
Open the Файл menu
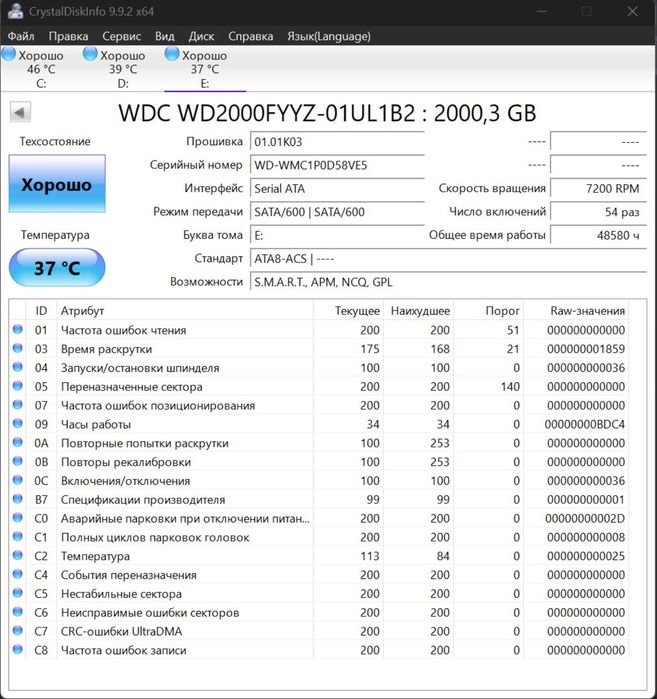21,36
